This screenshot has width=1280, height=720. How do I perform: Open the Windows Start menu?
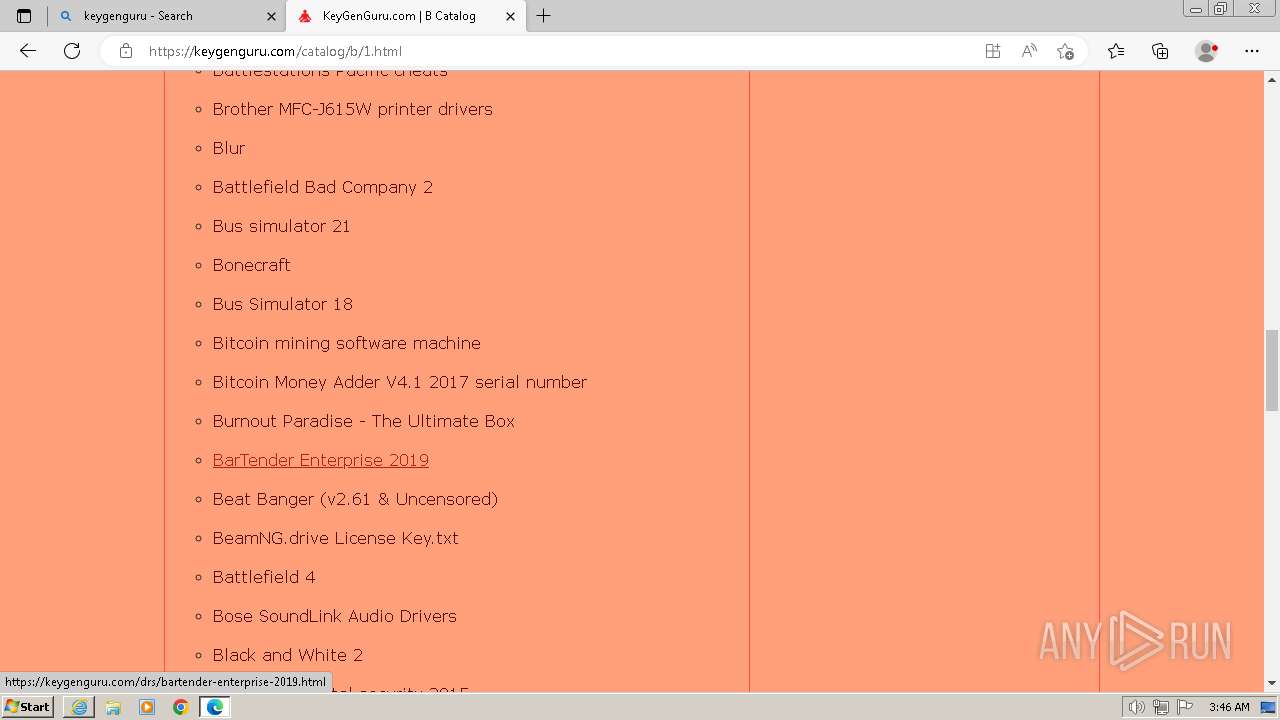click(27, 707)
